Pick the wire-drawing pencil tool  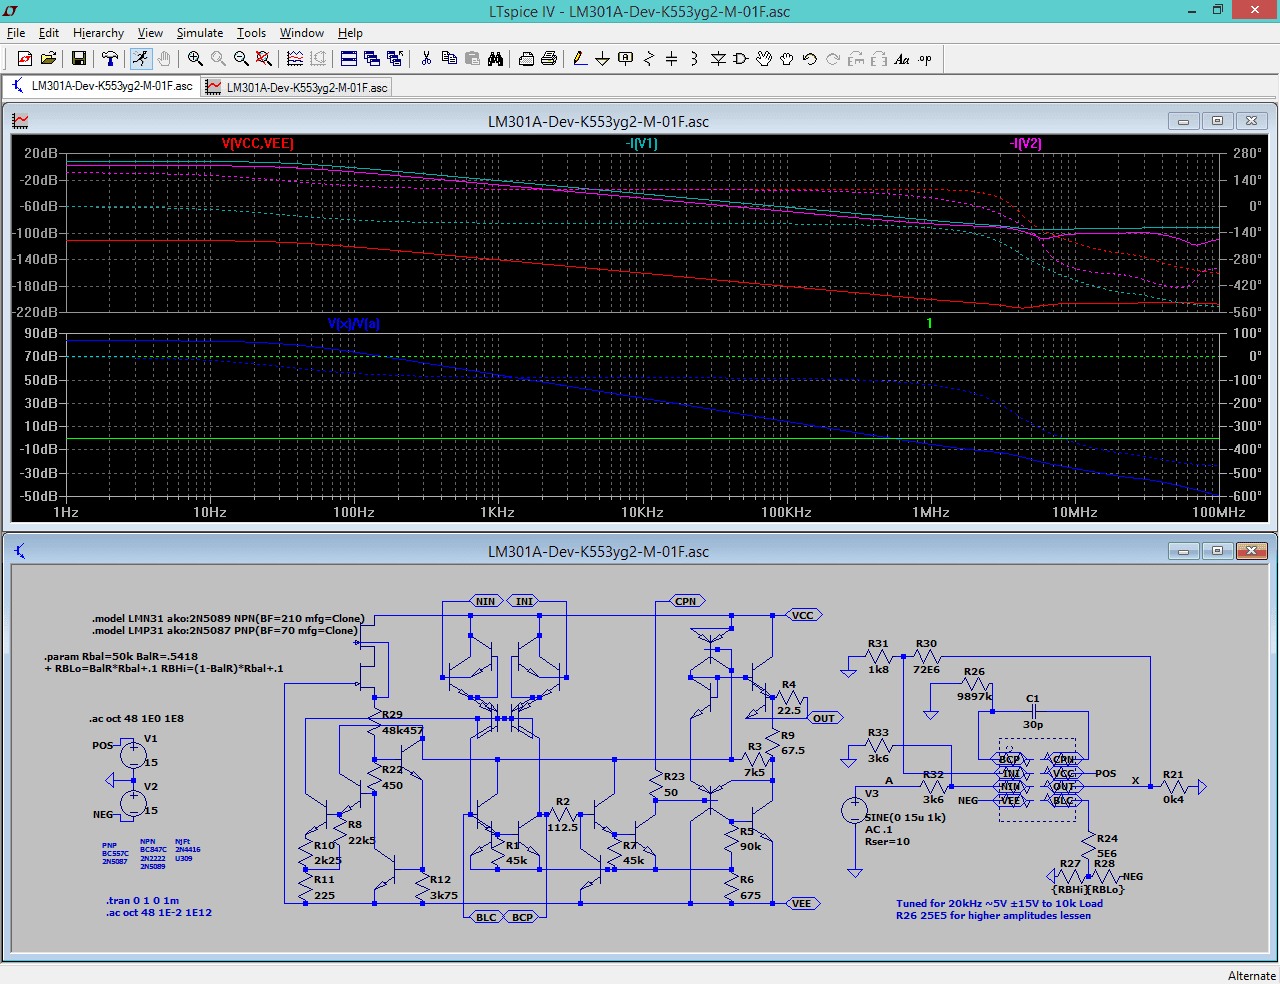coord(579,58)
